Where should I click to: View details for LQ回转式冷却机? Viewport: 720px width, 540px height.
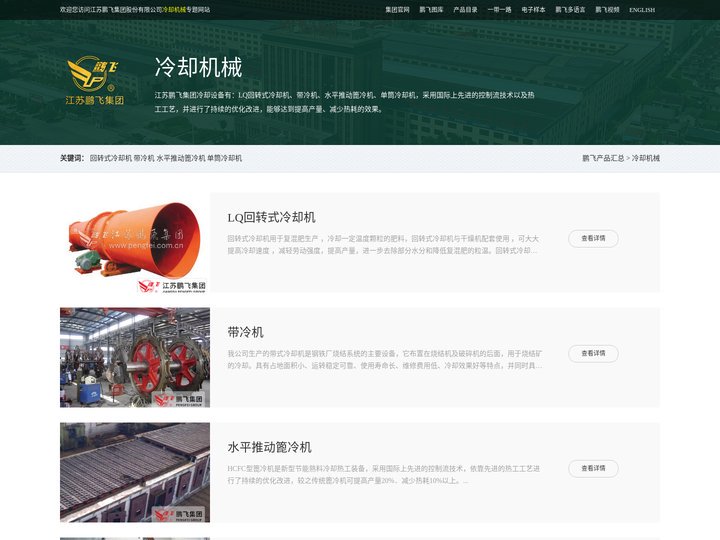[593, 238]
